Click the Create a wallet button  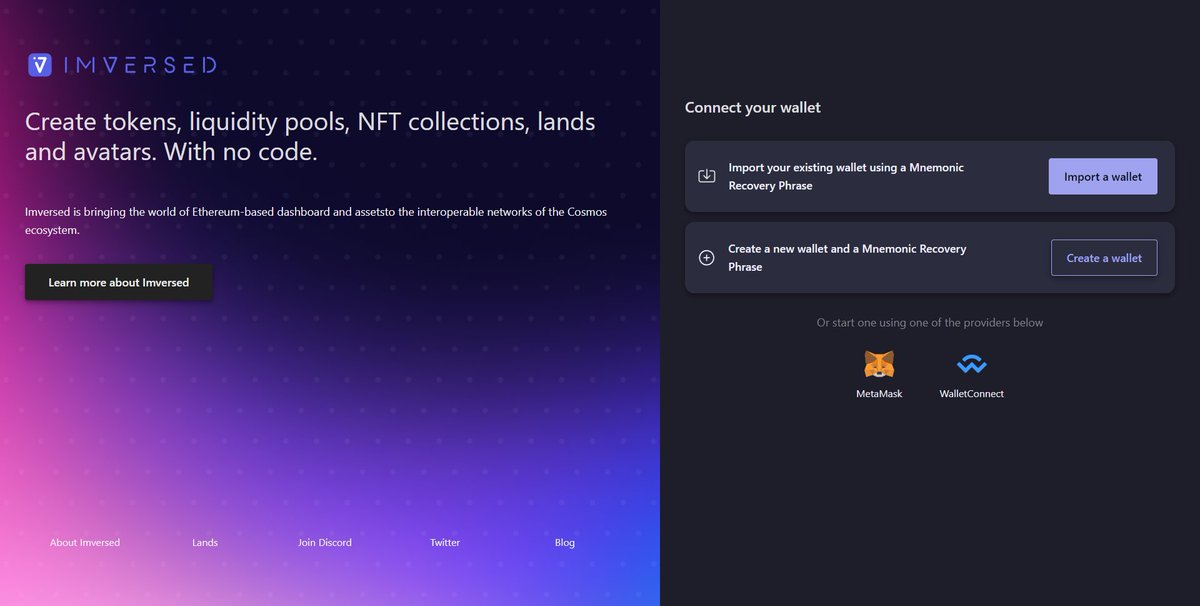pyautogui.click(x=1104, y=258)
